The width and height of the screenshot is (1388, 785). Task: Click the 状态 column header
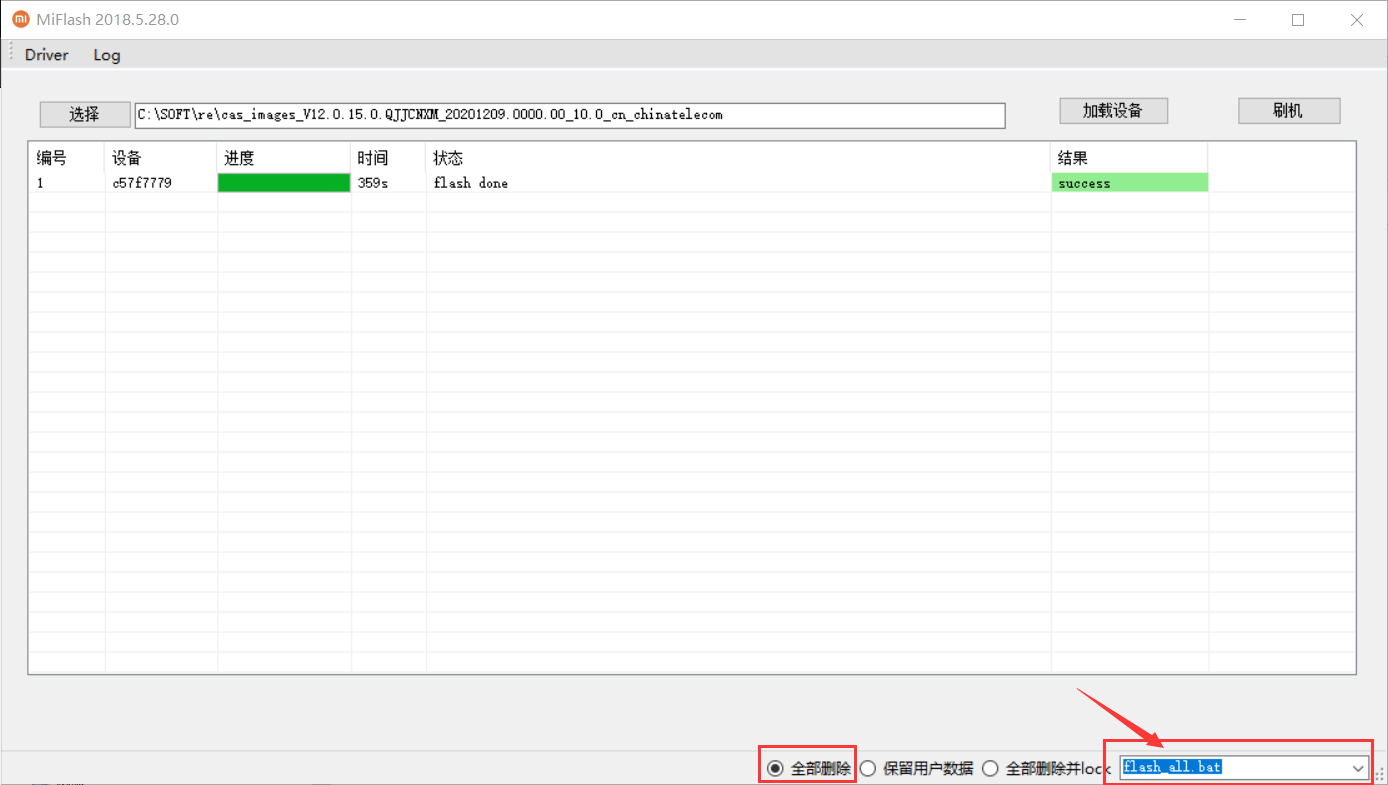click(738, 158)
